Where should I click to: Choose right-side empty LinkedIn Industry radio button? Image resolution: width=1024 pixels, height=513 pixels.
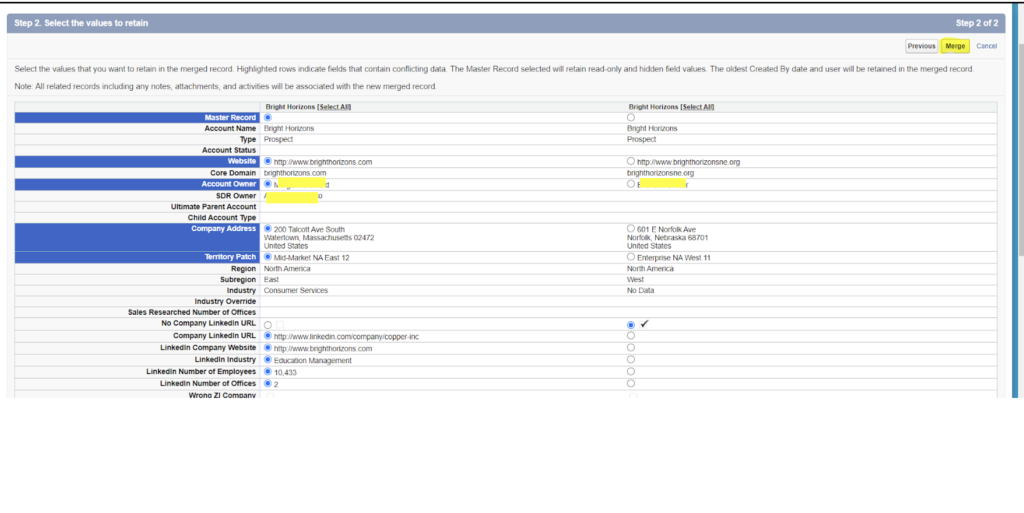[x=630, y=360]
